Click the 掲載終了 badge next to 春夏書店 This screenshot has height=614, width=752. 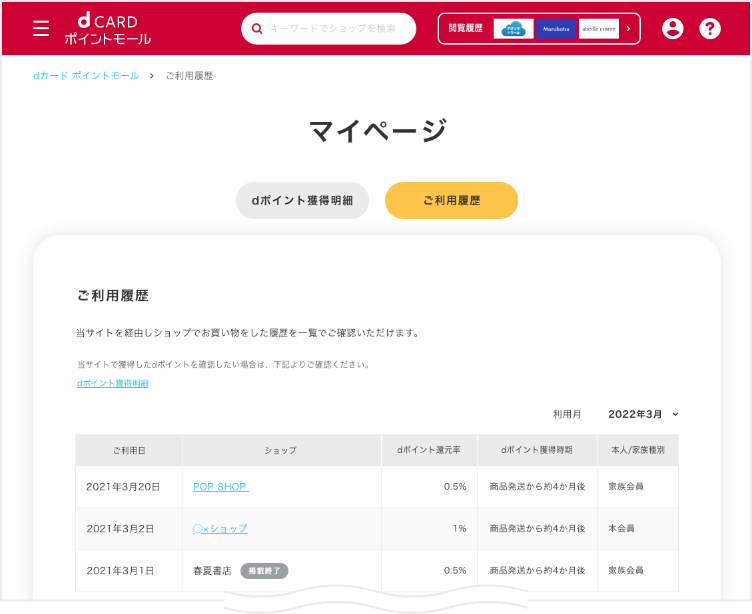[265, 571]
